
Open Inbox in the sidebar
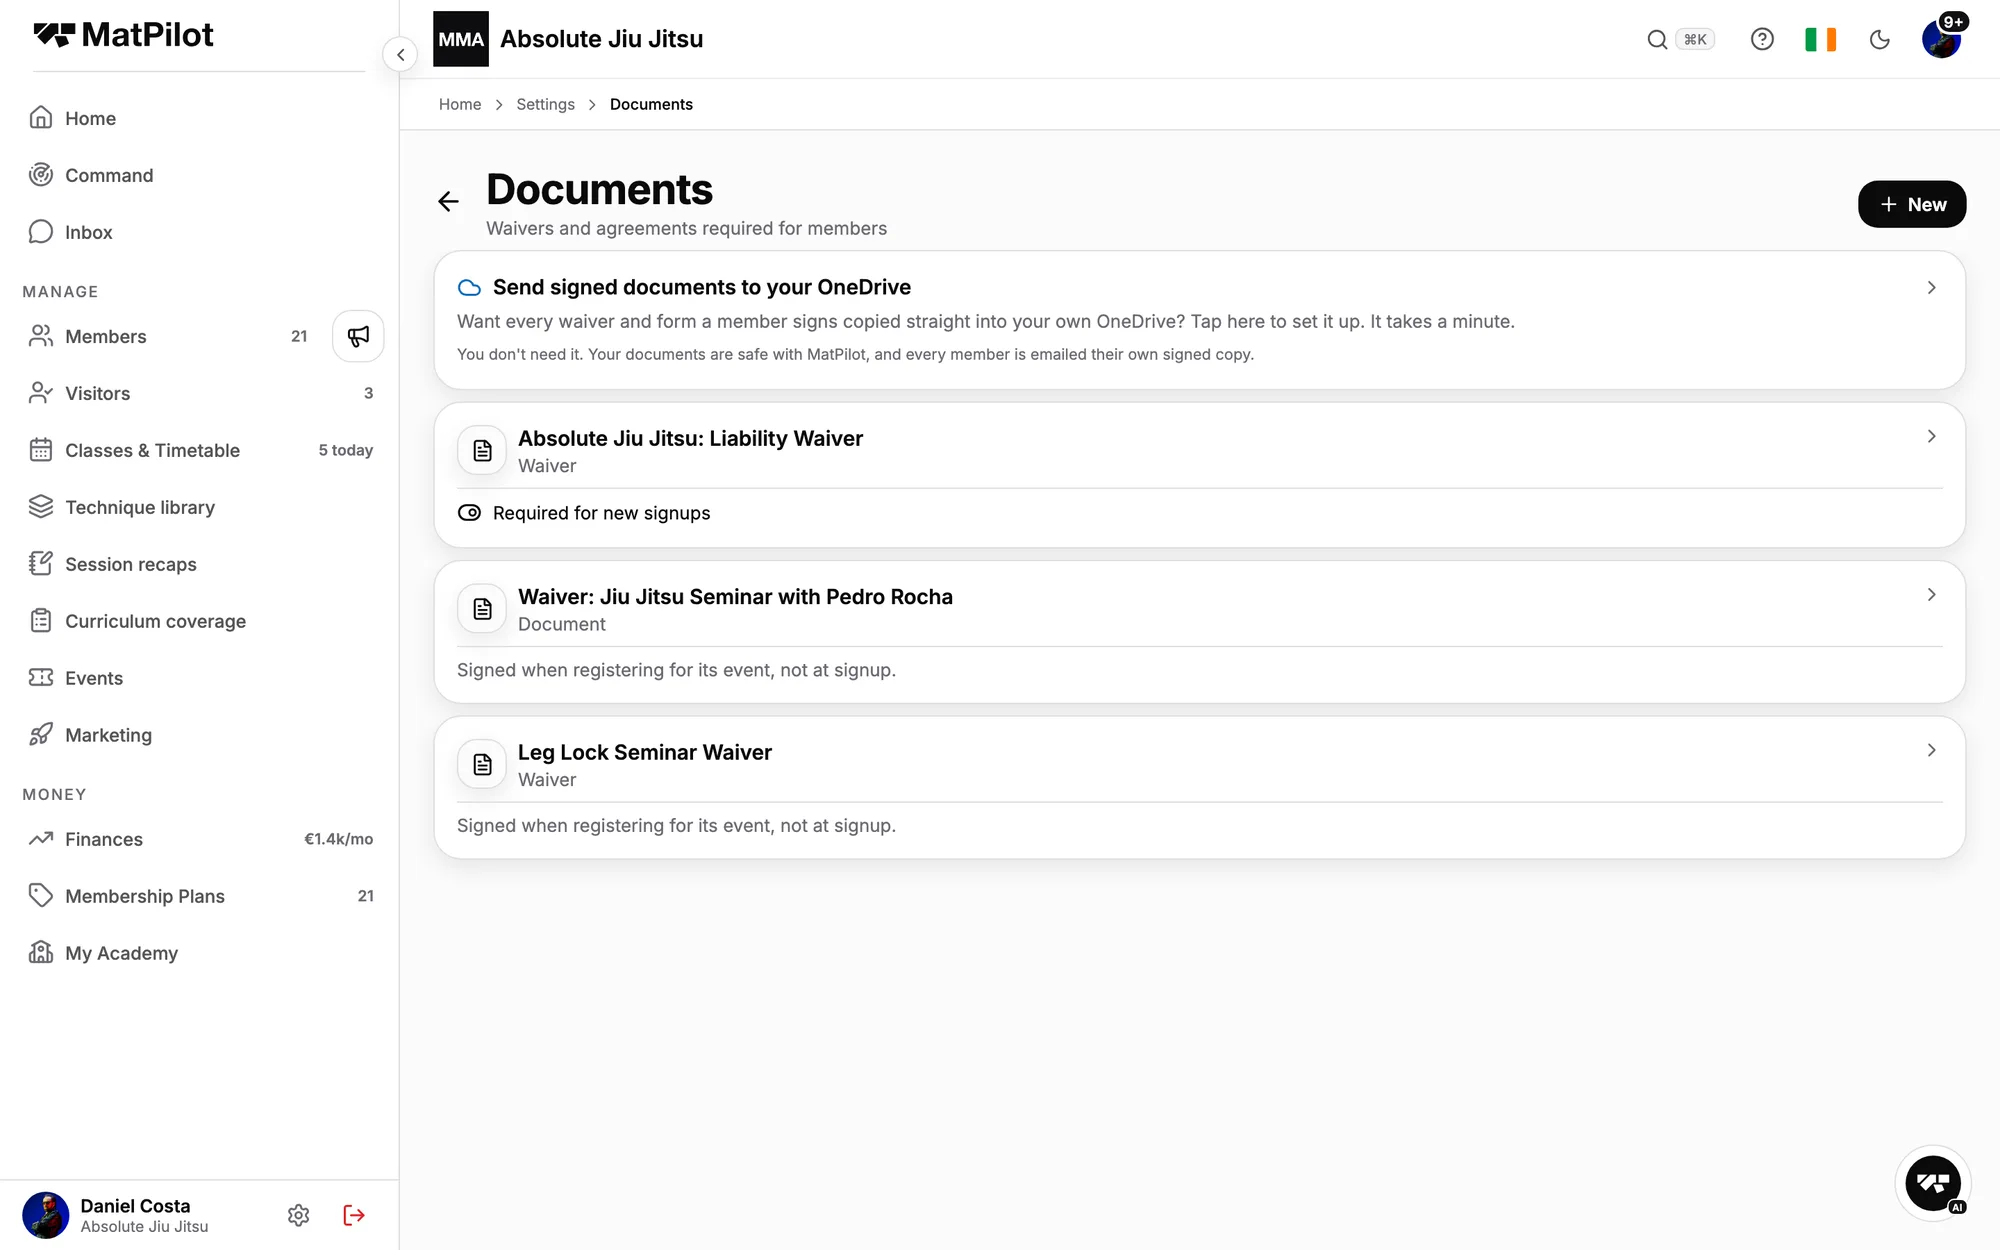tap(200, 232)
